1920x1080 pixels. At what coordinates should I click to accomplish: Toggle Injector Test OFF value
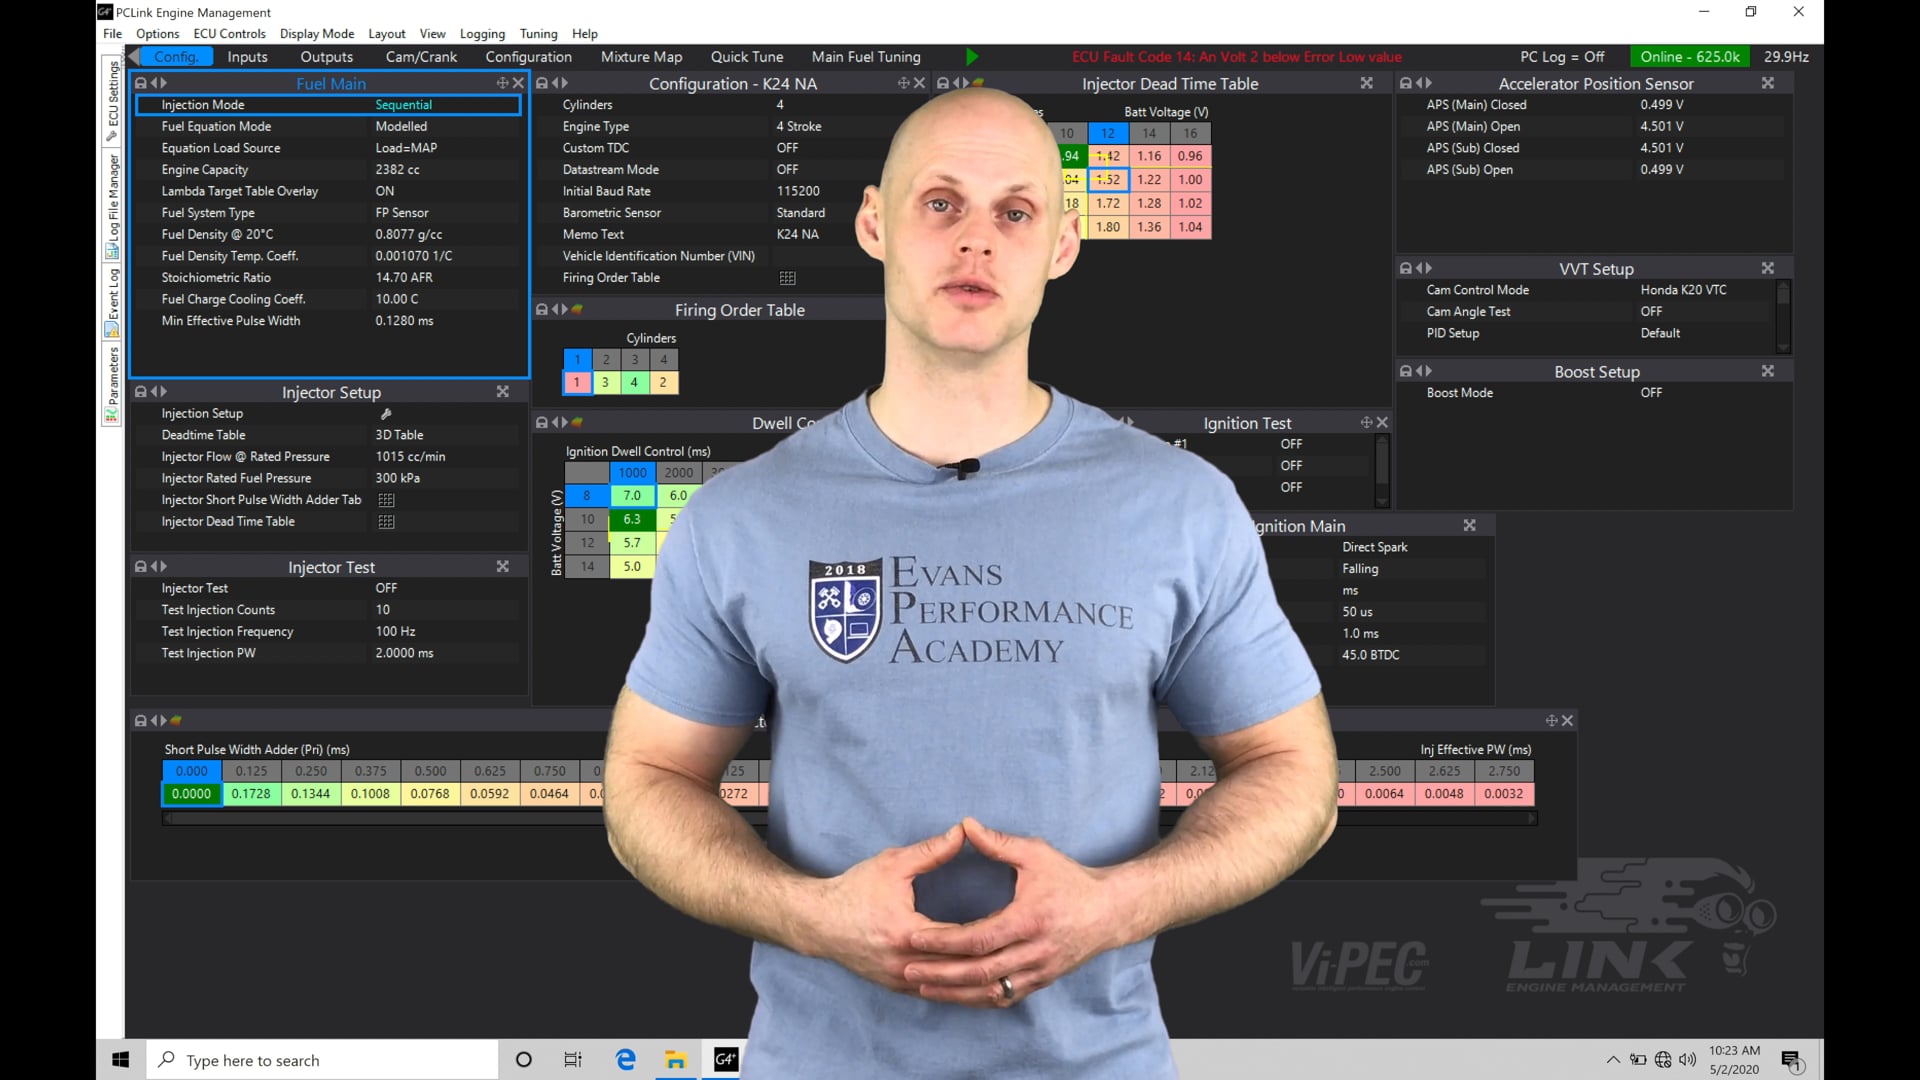pos(386,588)
